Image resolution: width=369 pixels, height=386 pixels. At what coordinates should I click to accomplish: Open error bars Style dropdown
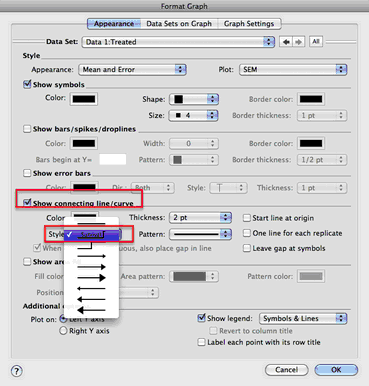click(x=228, y=188)
